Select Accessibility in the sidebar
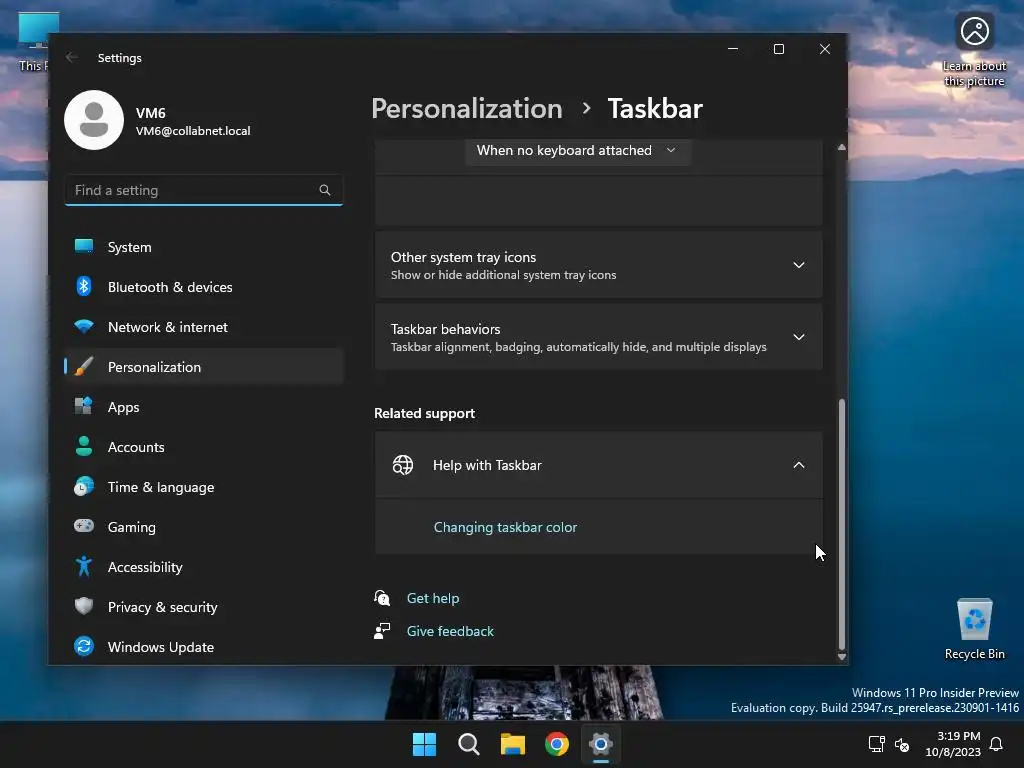1024x768 pixels. (x=204, y=567)
